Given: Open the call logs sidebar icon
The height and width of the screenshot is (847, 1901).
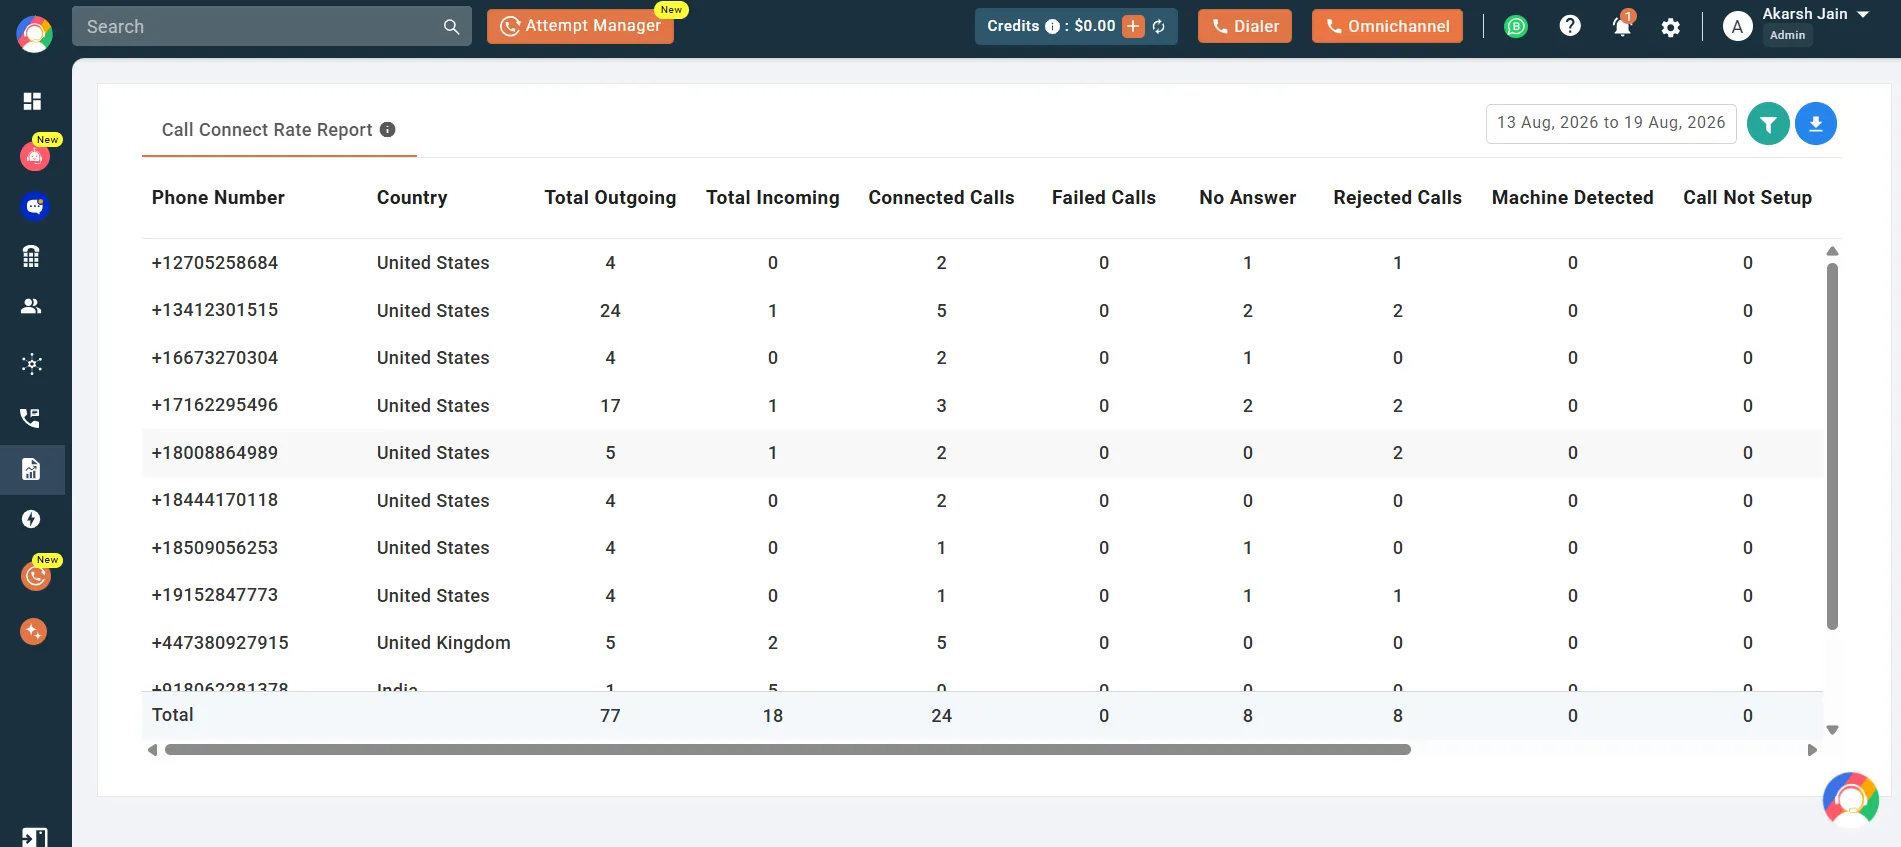Looking at the screenshot, I should click(x=31, y=417).
